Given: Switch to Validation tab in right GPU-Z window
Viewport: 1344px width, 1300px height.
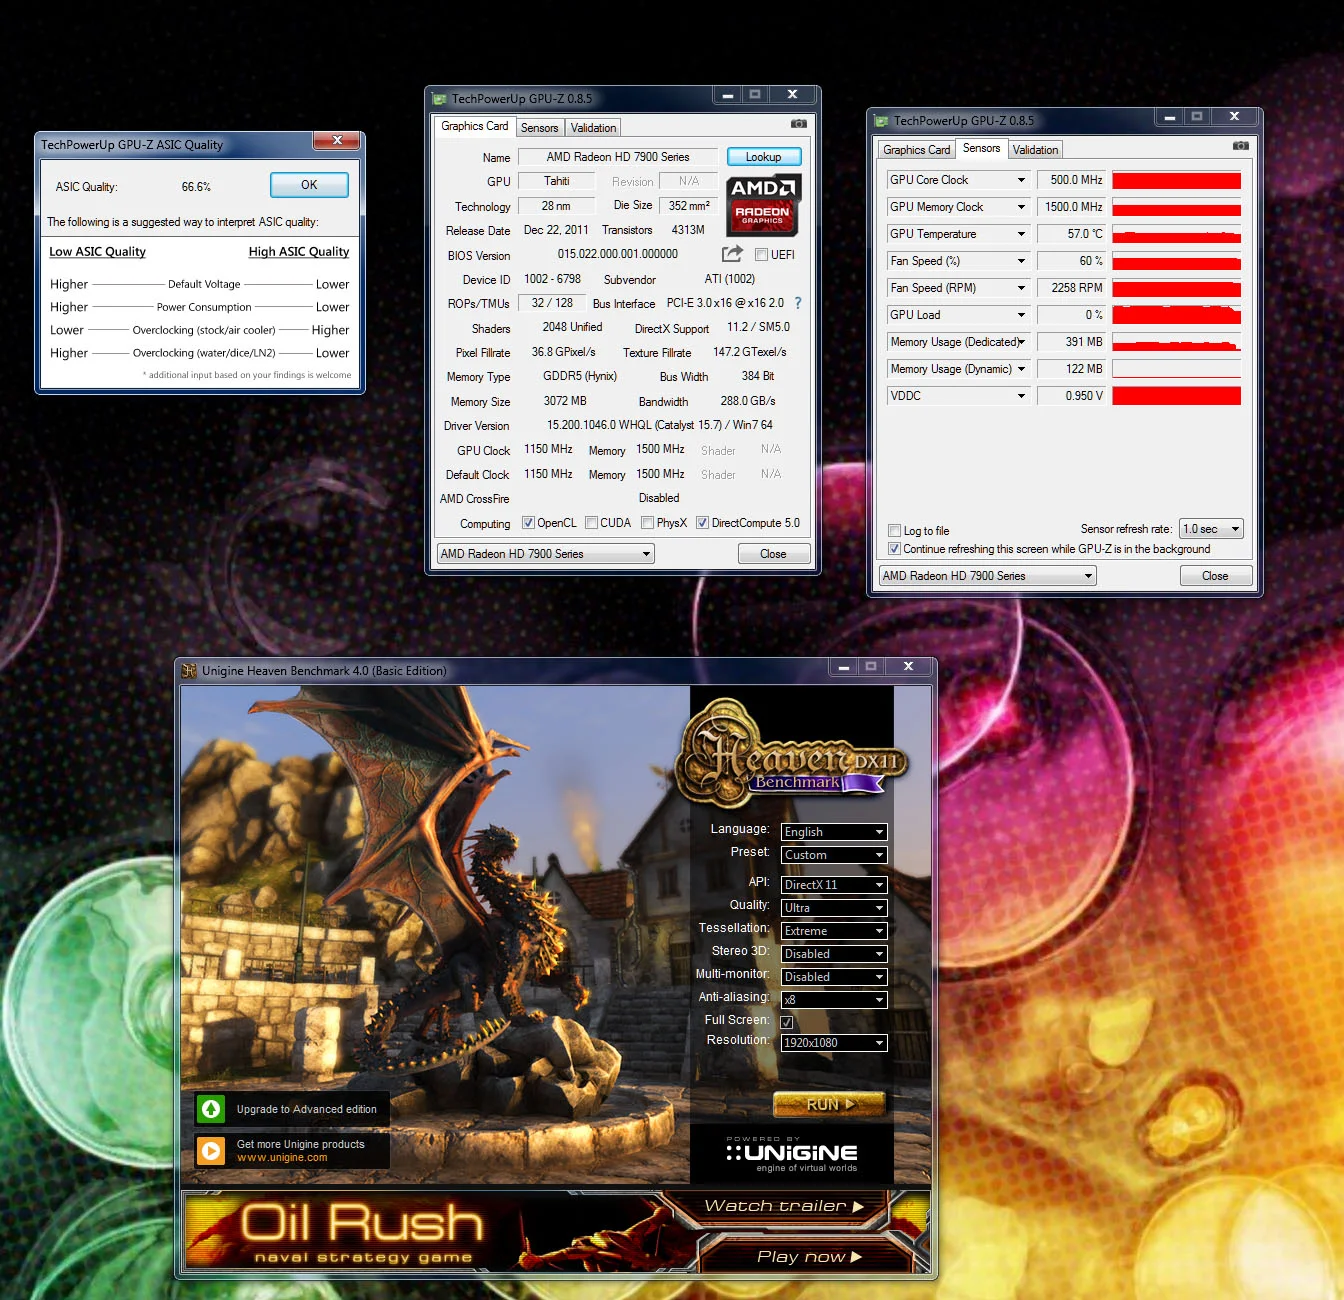Looking at the screenshot, I should (1035, 150).
